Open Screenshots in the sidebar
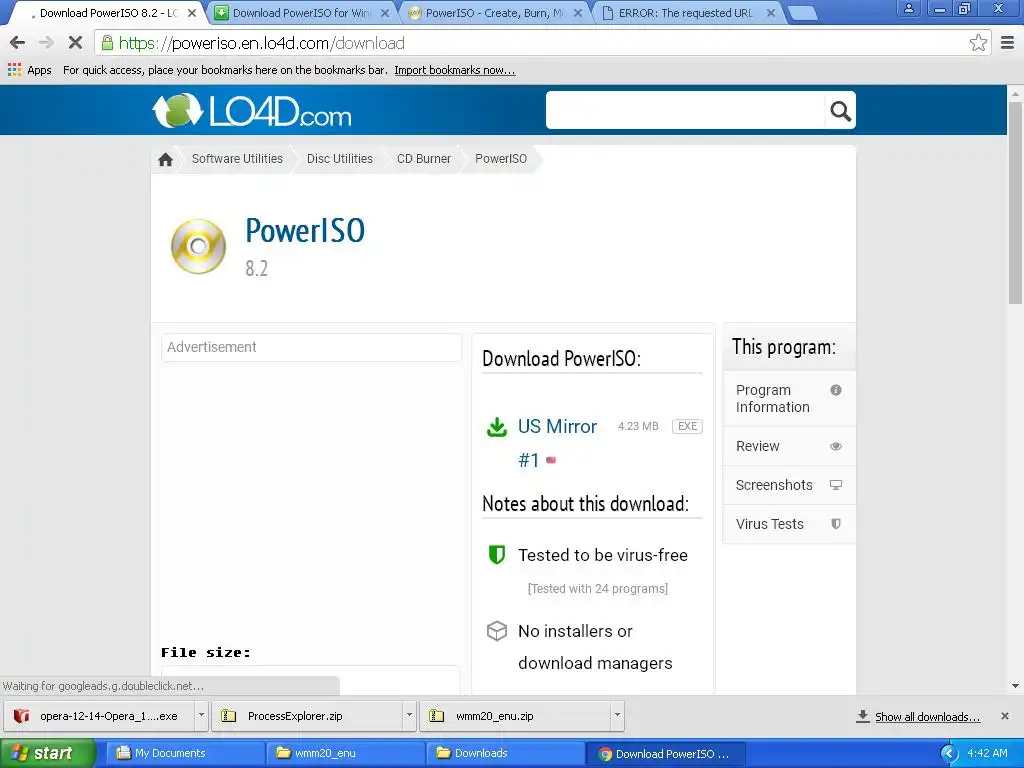The width and height of the screenshot is (1024, 768). coord(789,485)
